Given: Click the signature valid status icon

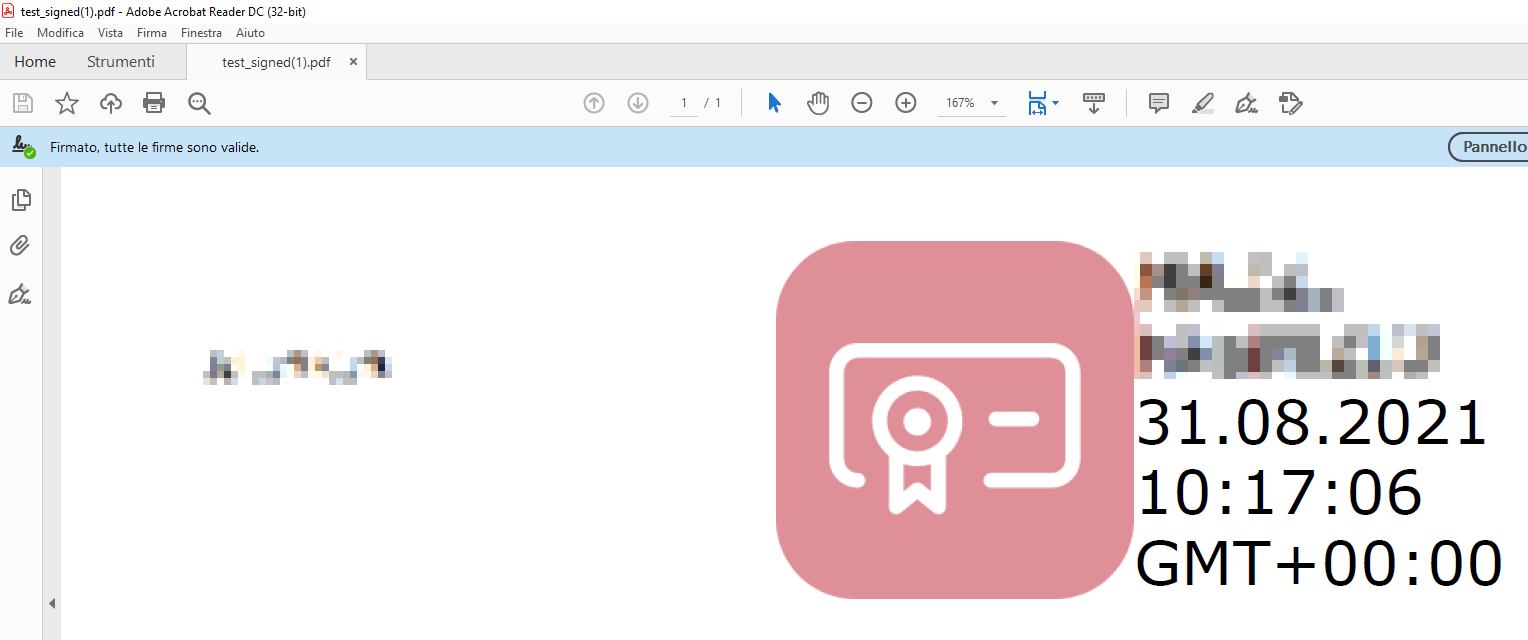Looking at the screenshot, I should [x=23, y=147].
